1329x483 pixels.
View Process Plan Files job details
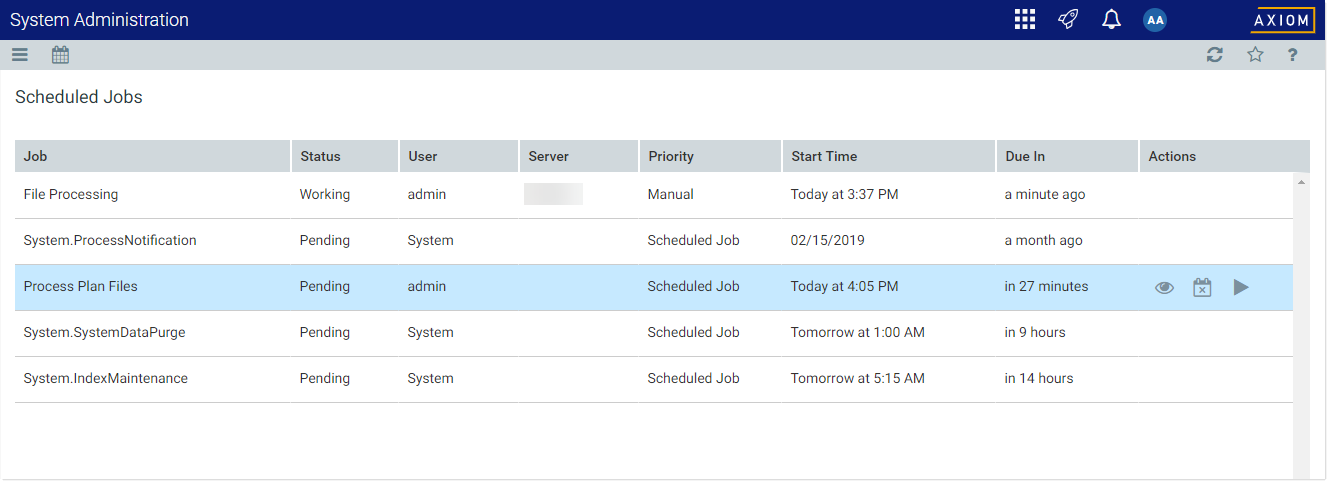pos(1164,287)
